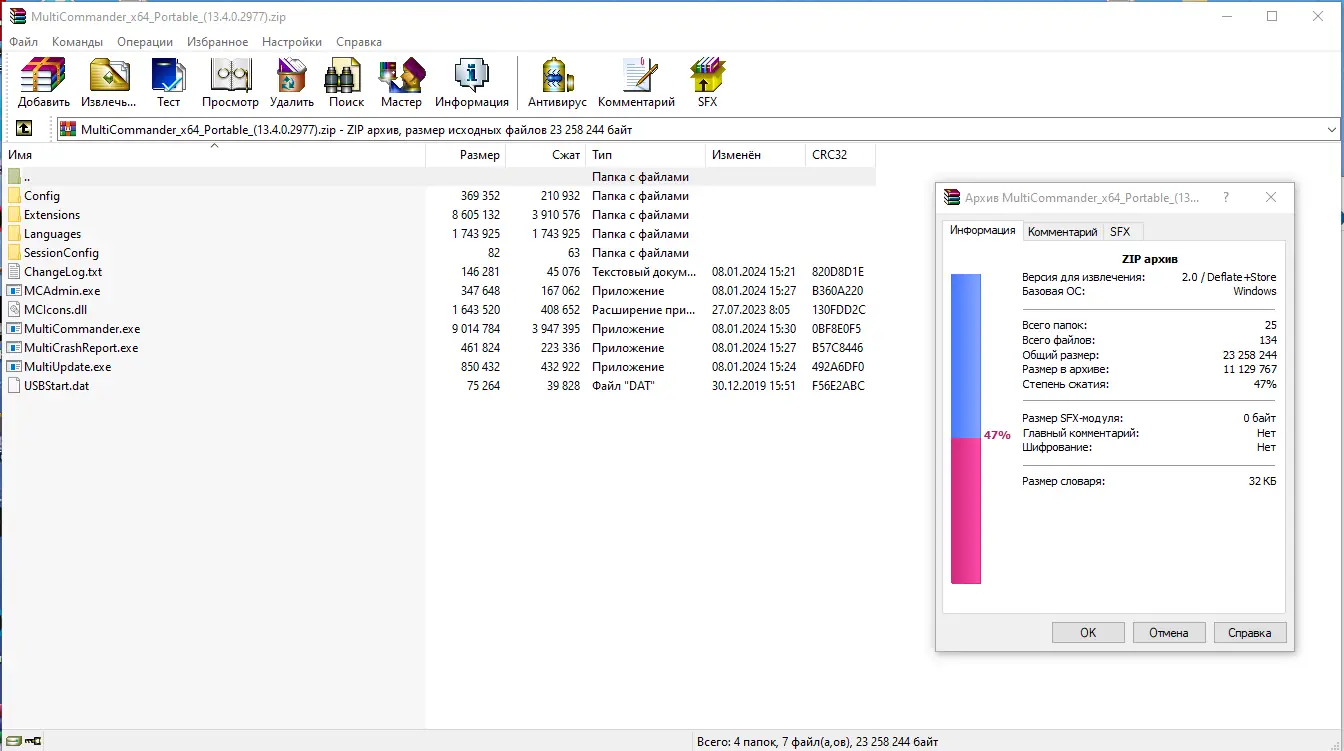Switch to the SFX tab in dialog
Image resolution: width=1344 pixels, height=751 pixels.
[1120, 232]
